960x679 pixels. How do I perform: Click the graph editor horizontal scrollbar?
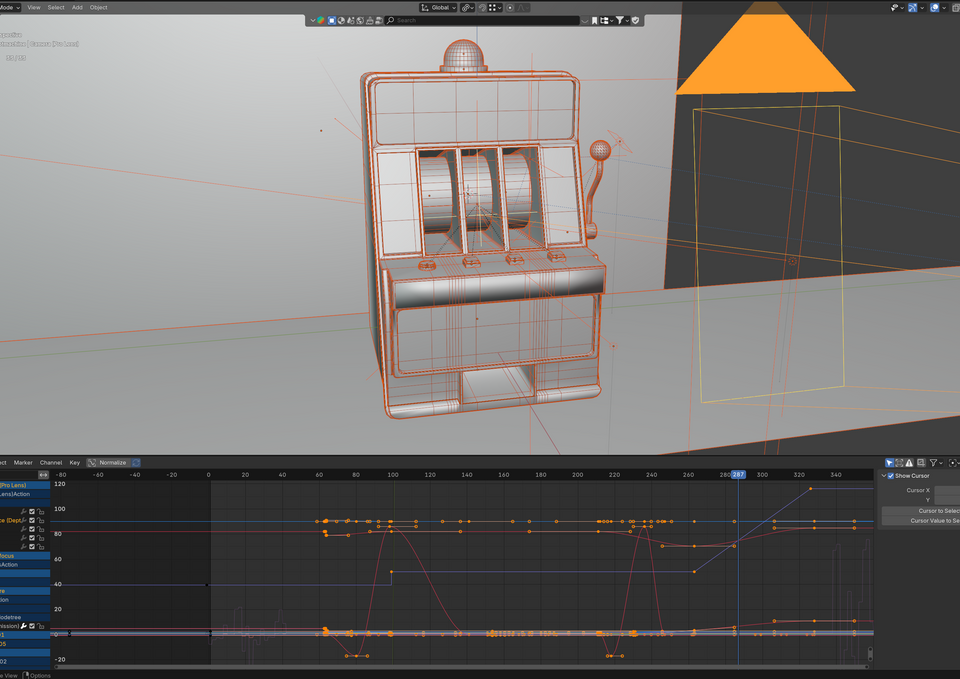(x=461, y=667)
